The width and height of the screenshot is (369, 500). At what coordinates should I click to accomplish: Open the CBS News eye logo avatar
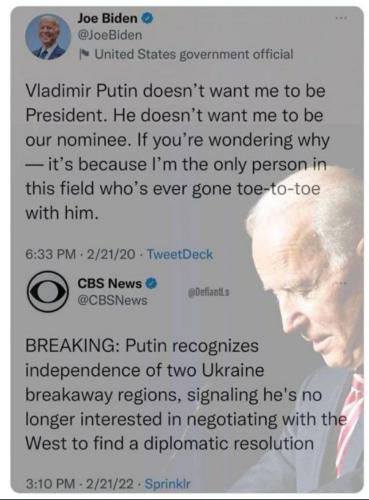tap(47, 292)
